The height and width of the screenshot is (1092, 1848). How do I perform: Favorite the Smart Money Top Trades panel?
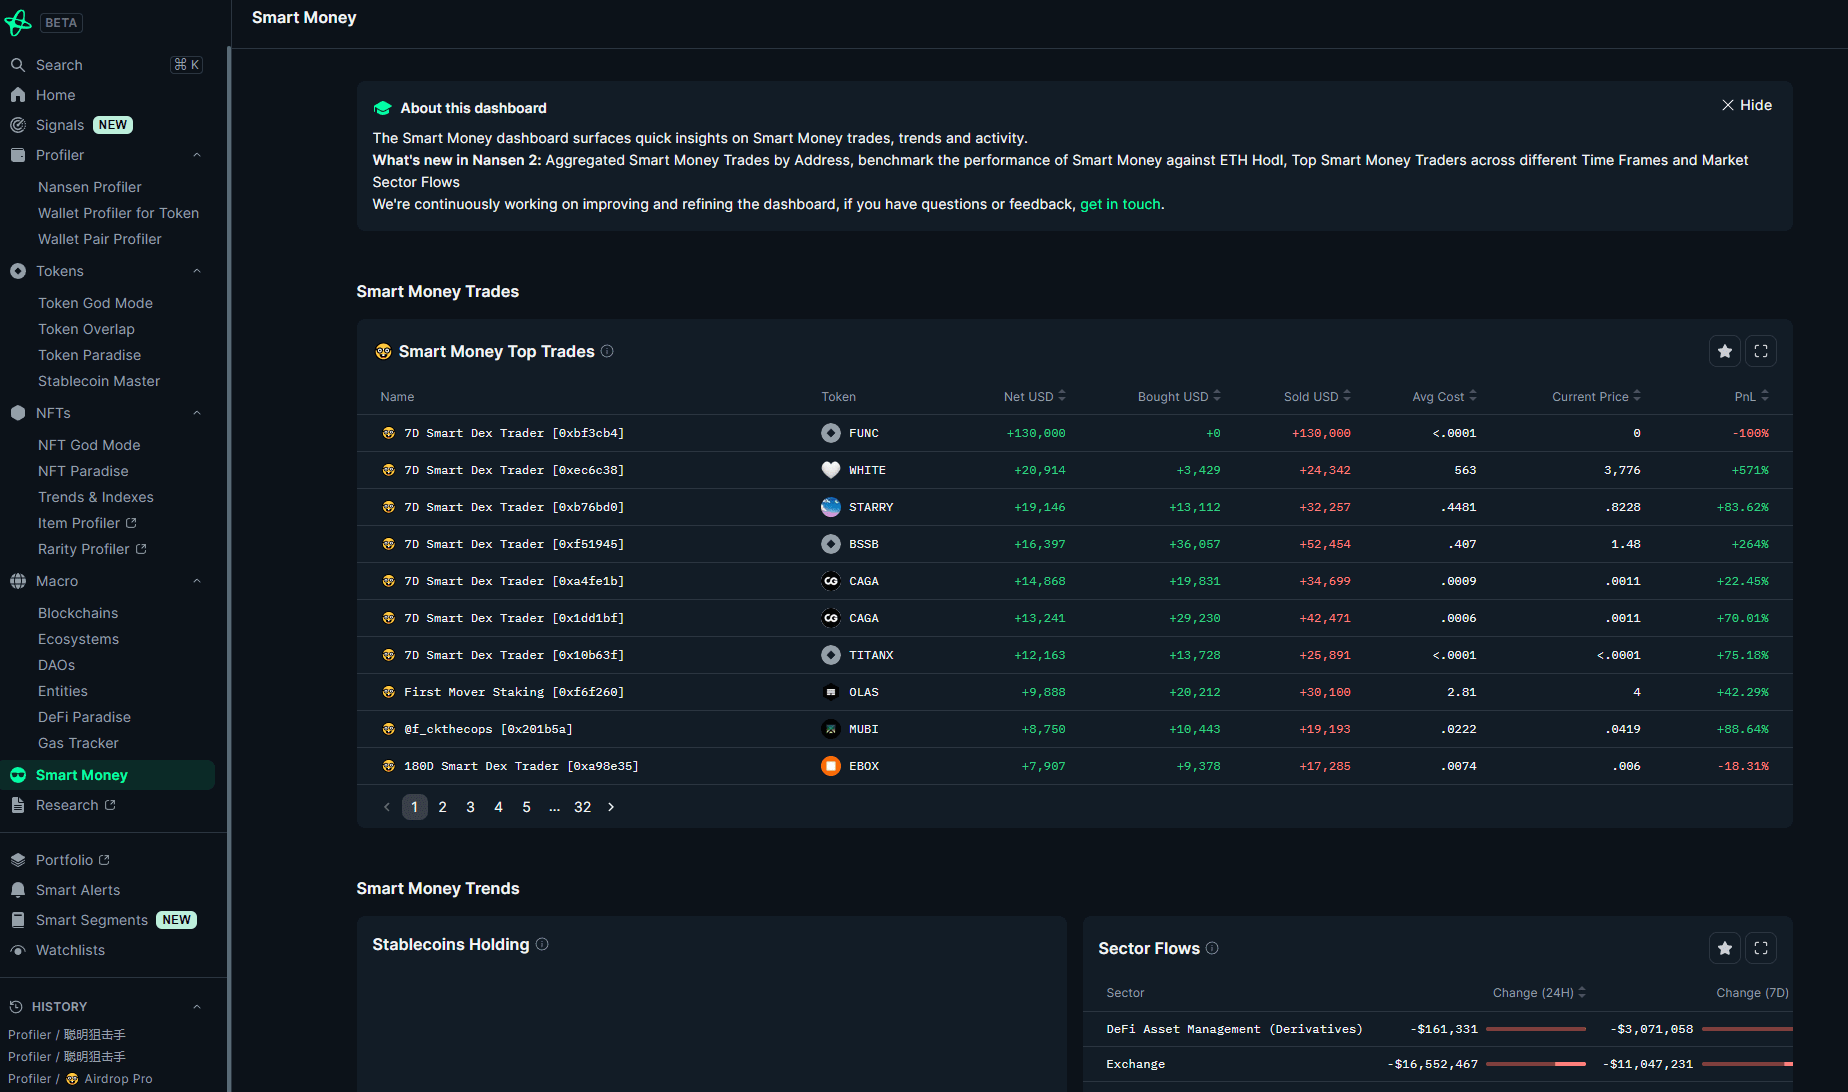tap(1724, 351)
